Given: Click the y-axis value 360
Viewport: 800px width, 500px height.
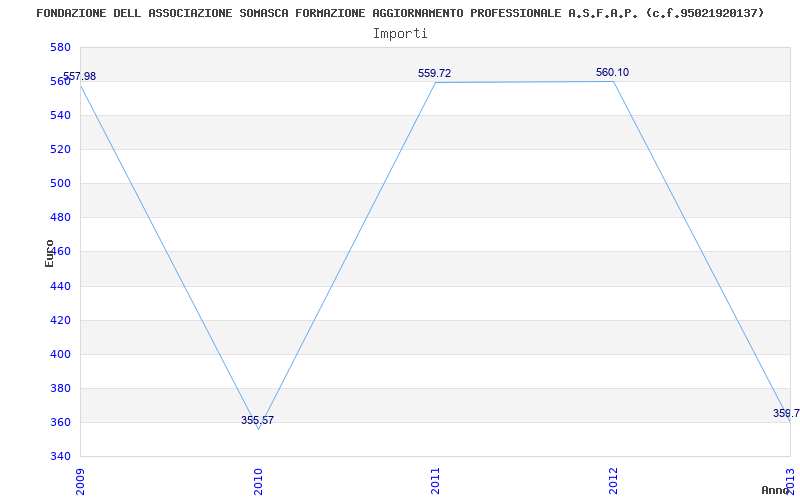Looking at the screenshot, I should 60,422.
